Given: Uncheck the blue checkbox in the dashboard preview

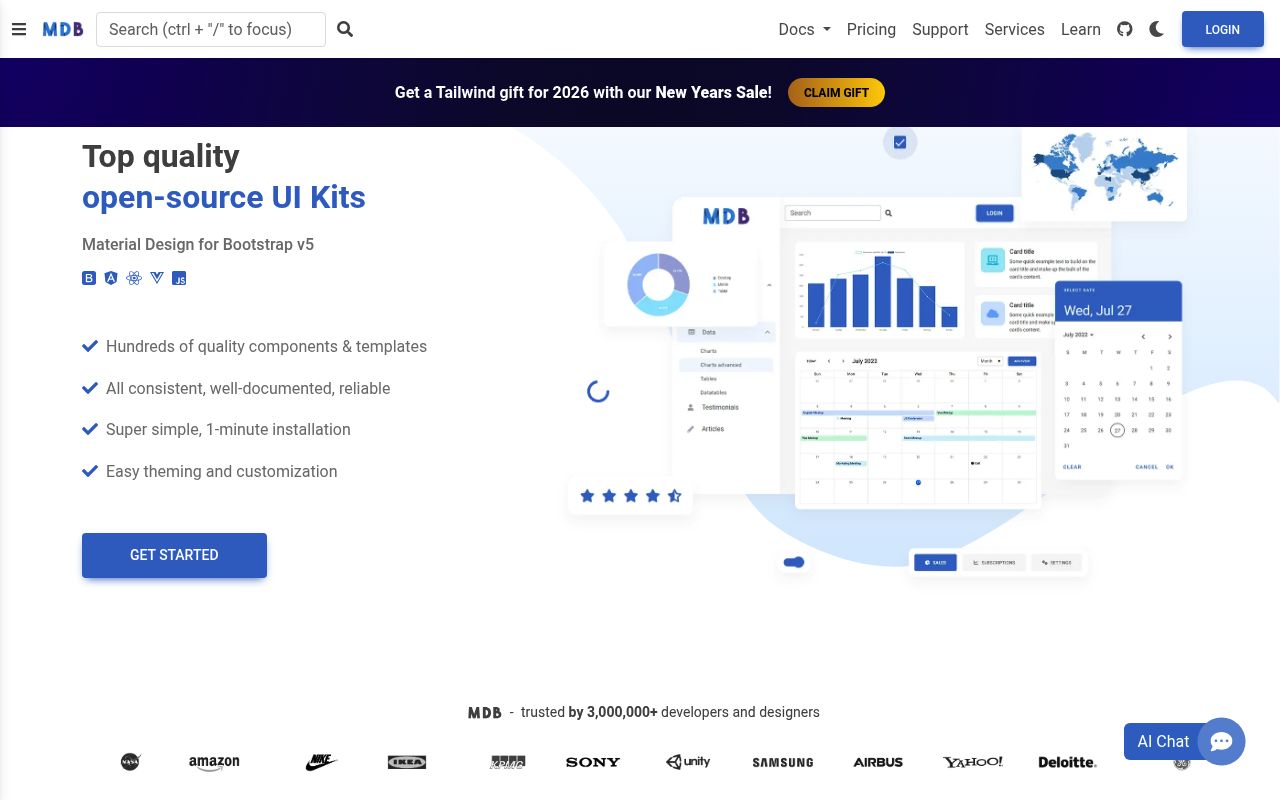Looking at the screenshot, I should tap(899, 142).
